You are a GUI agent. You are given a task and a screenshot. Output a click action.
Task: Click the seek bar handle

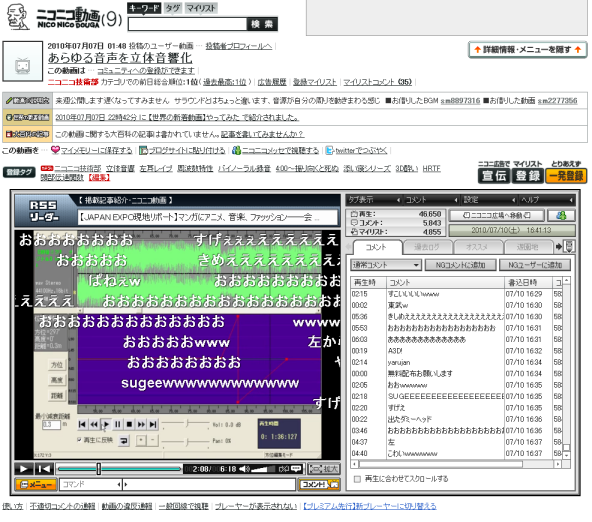pos(99,469)
